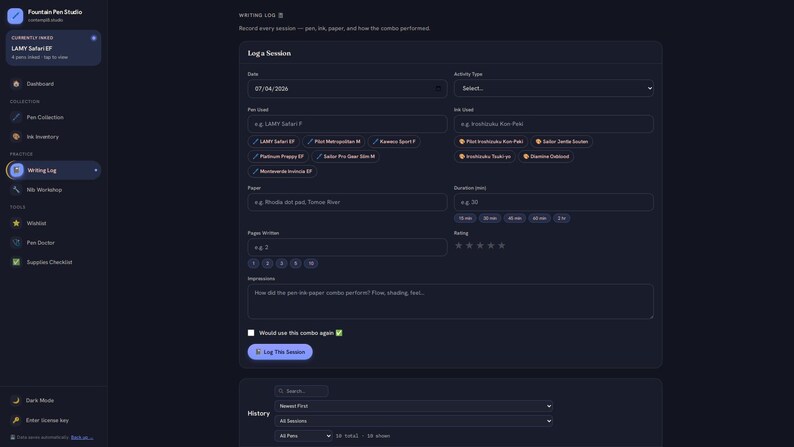
Task: Open the Wishlist tool
Action: point(53,223)
